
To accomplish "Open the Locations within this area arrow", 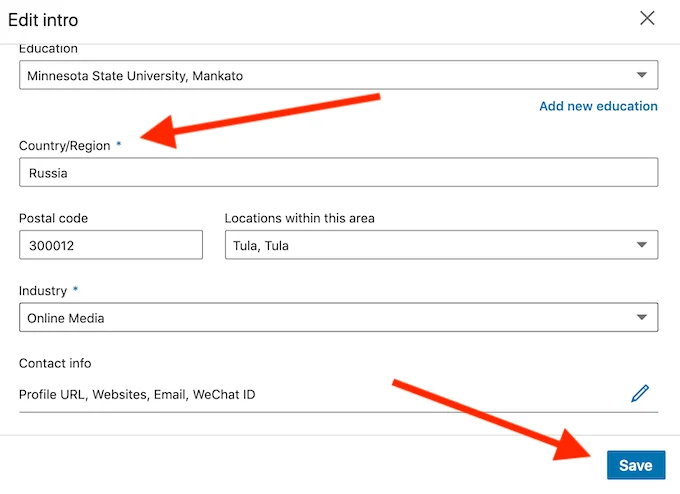I will click(641, 246).
